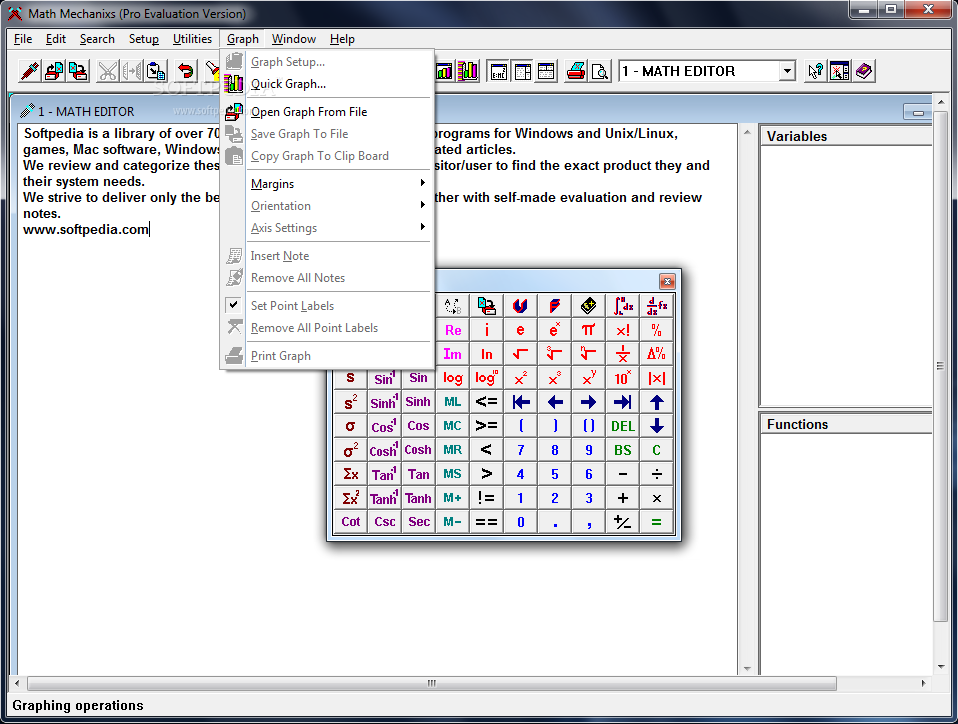Click the plus/minus sign toggle key
The width and height of the screenshot is (958, 724).
[623, 522]
